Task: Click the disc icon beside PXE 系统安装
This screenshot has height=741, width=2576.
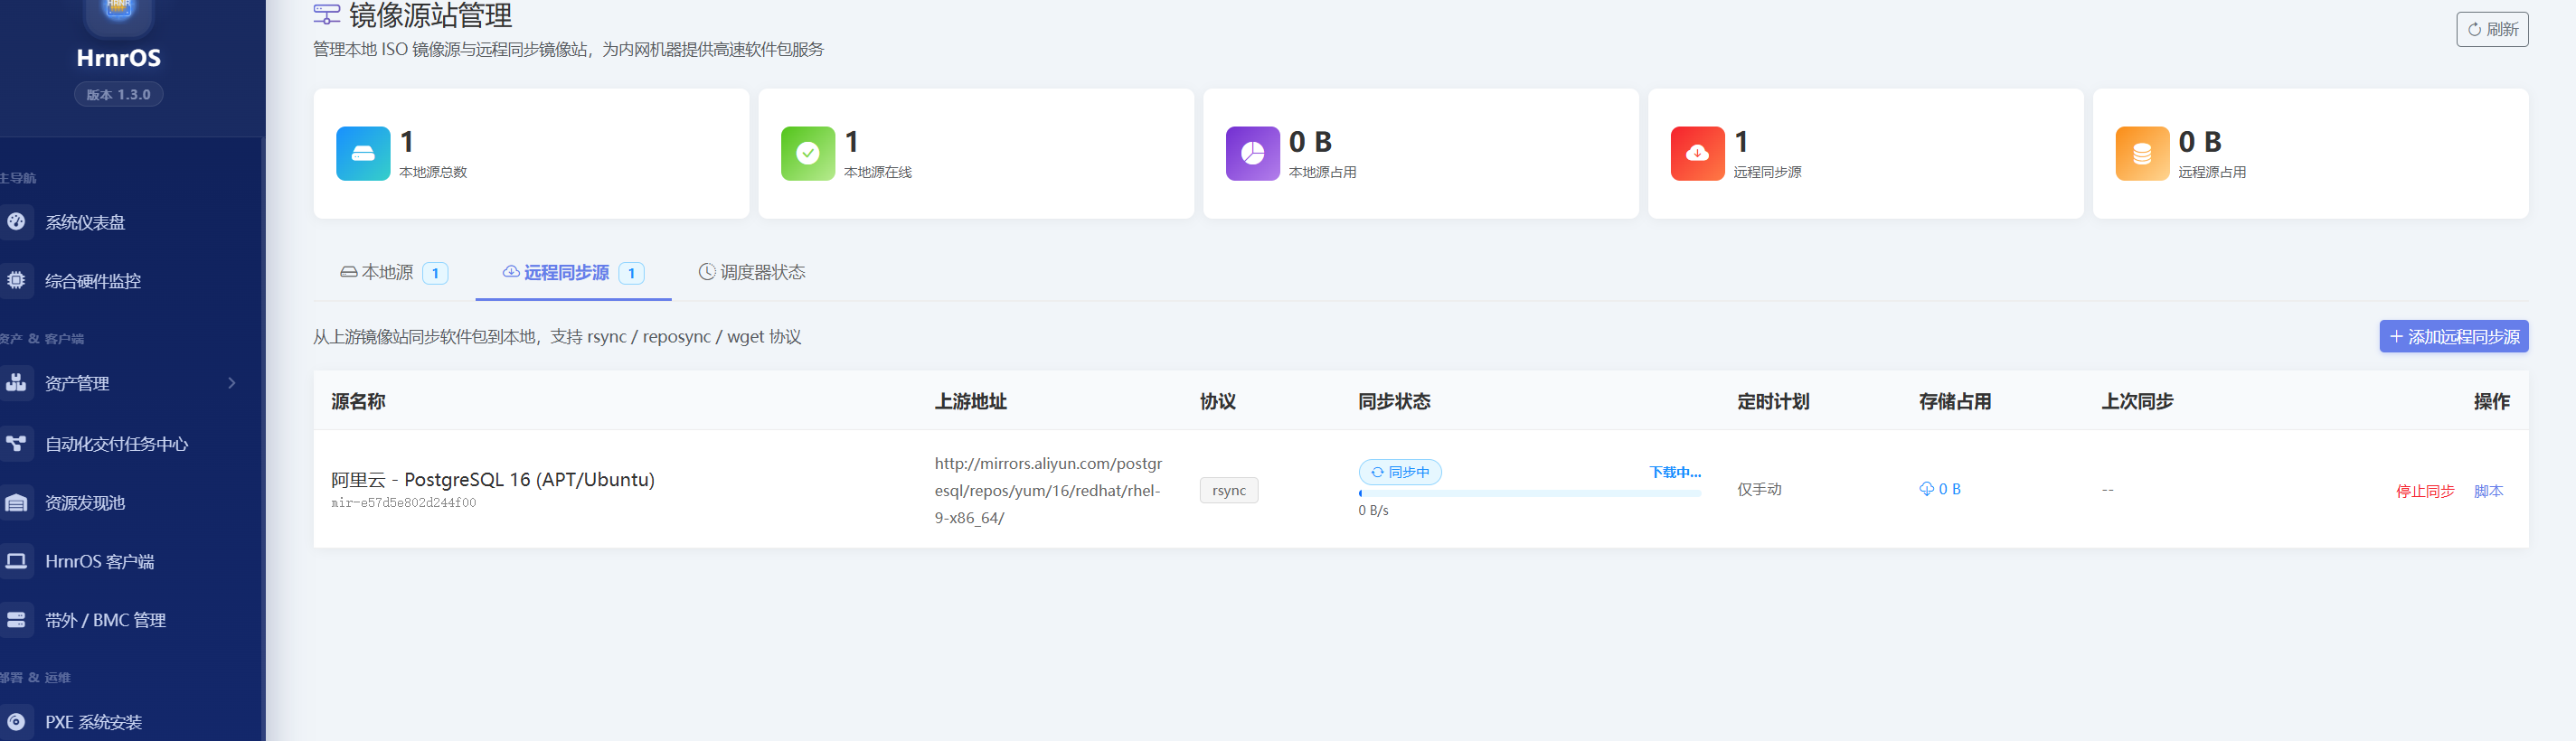Action: 16,721
